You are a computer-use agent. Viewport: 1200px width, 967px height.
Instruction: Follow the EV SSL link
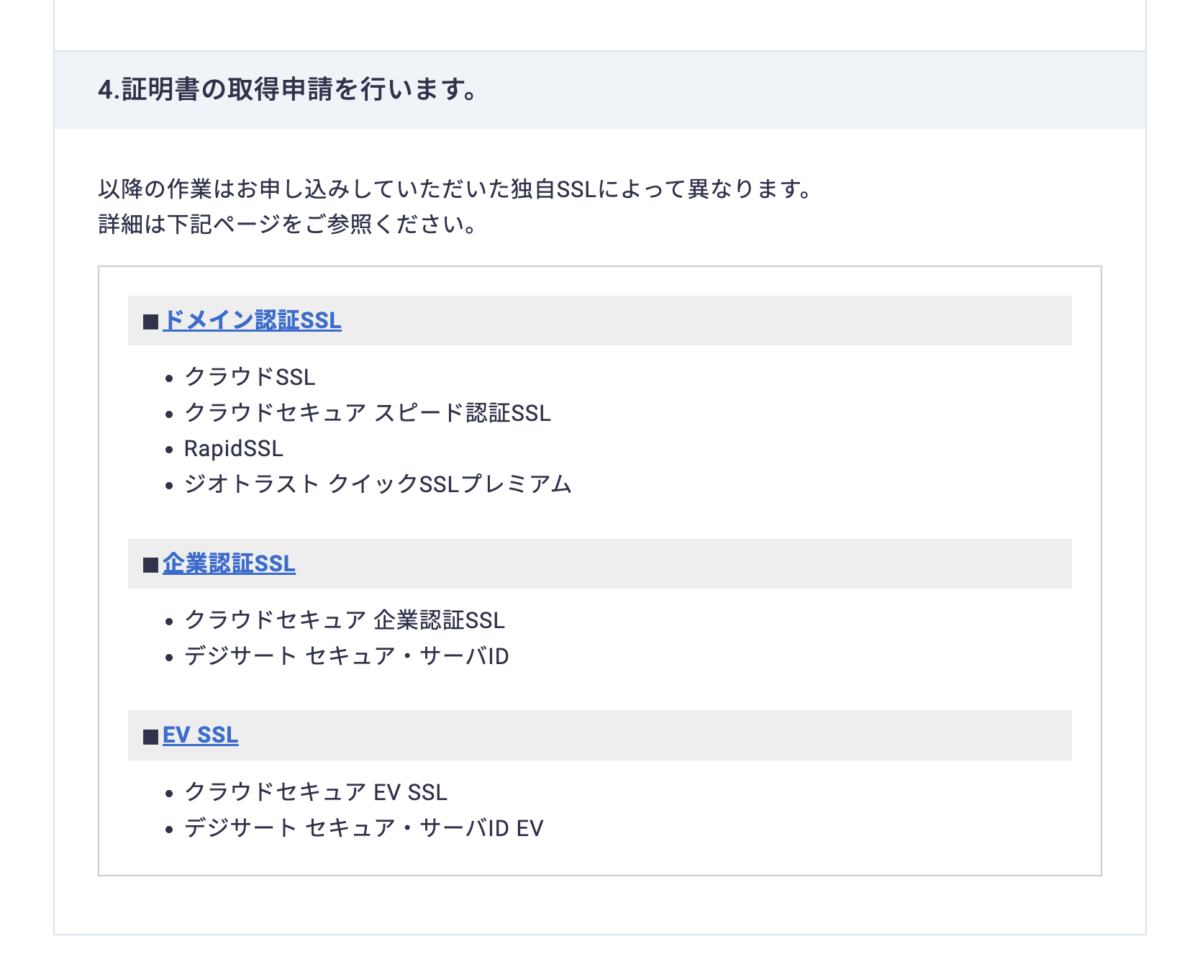[x=200, y=735]
